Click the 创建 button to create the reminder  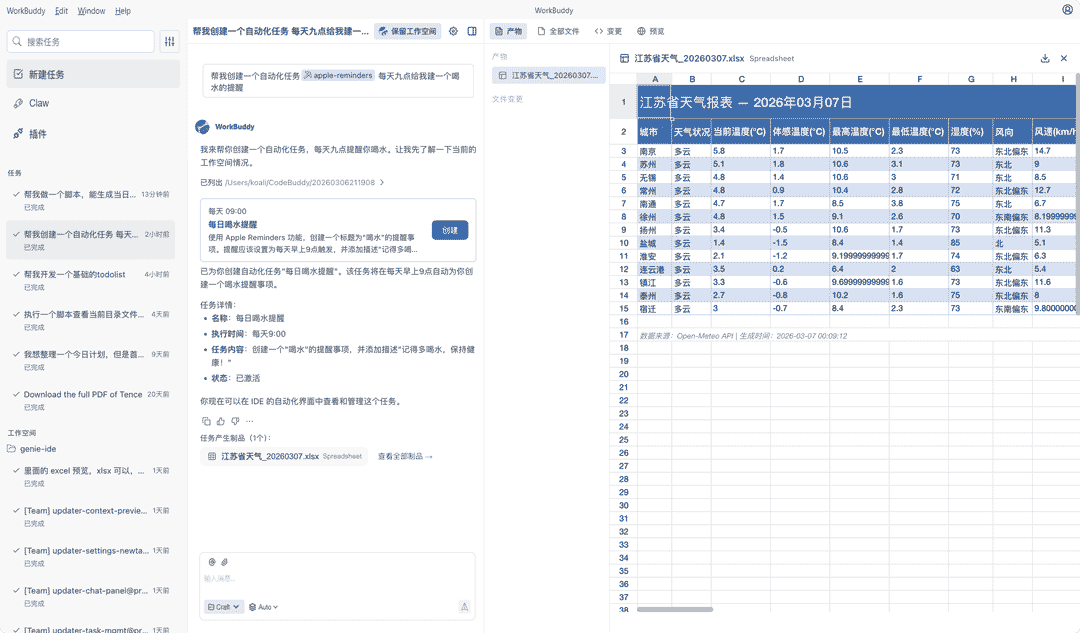coord(449,229)
